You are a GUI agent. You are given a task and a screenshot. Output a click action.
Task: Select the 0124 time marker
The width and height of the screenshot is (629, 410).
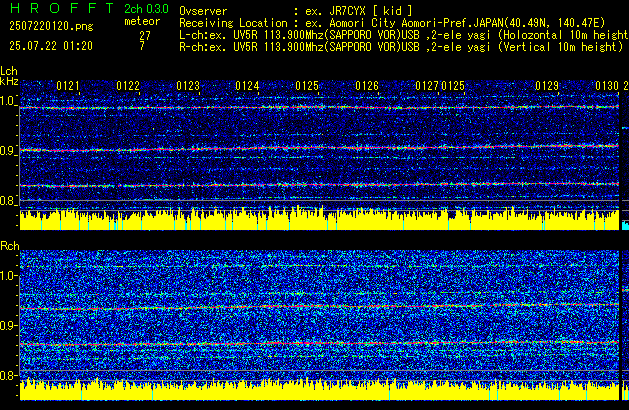pyautogui.click(x=247, y=86)
